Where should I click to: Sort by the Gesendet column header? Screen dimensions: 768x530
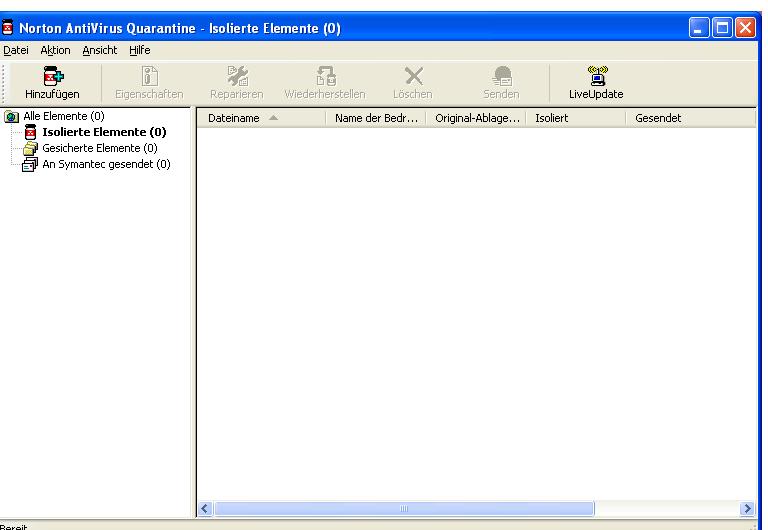691,118
